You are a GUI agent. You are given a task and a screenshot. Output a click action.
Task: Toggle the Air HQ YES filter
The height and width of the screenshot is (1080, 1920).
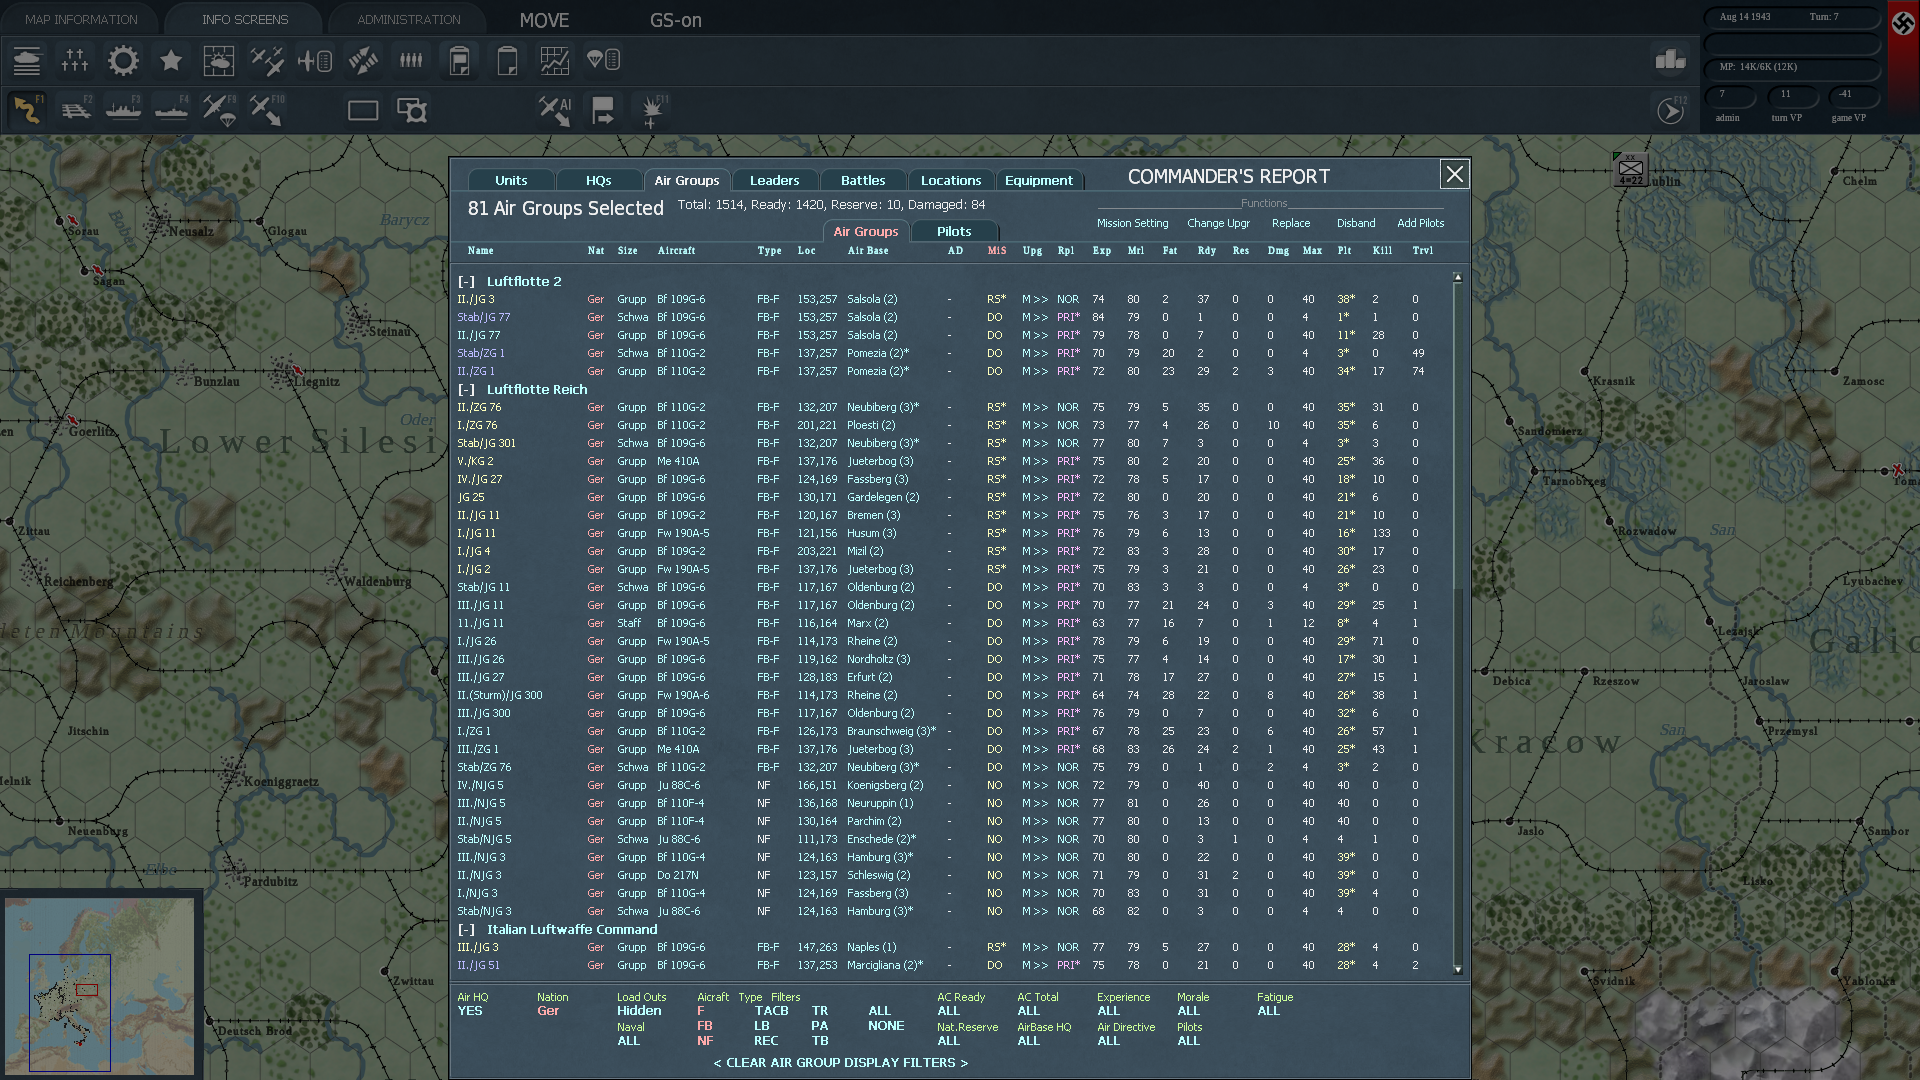tap(470, 1011)
